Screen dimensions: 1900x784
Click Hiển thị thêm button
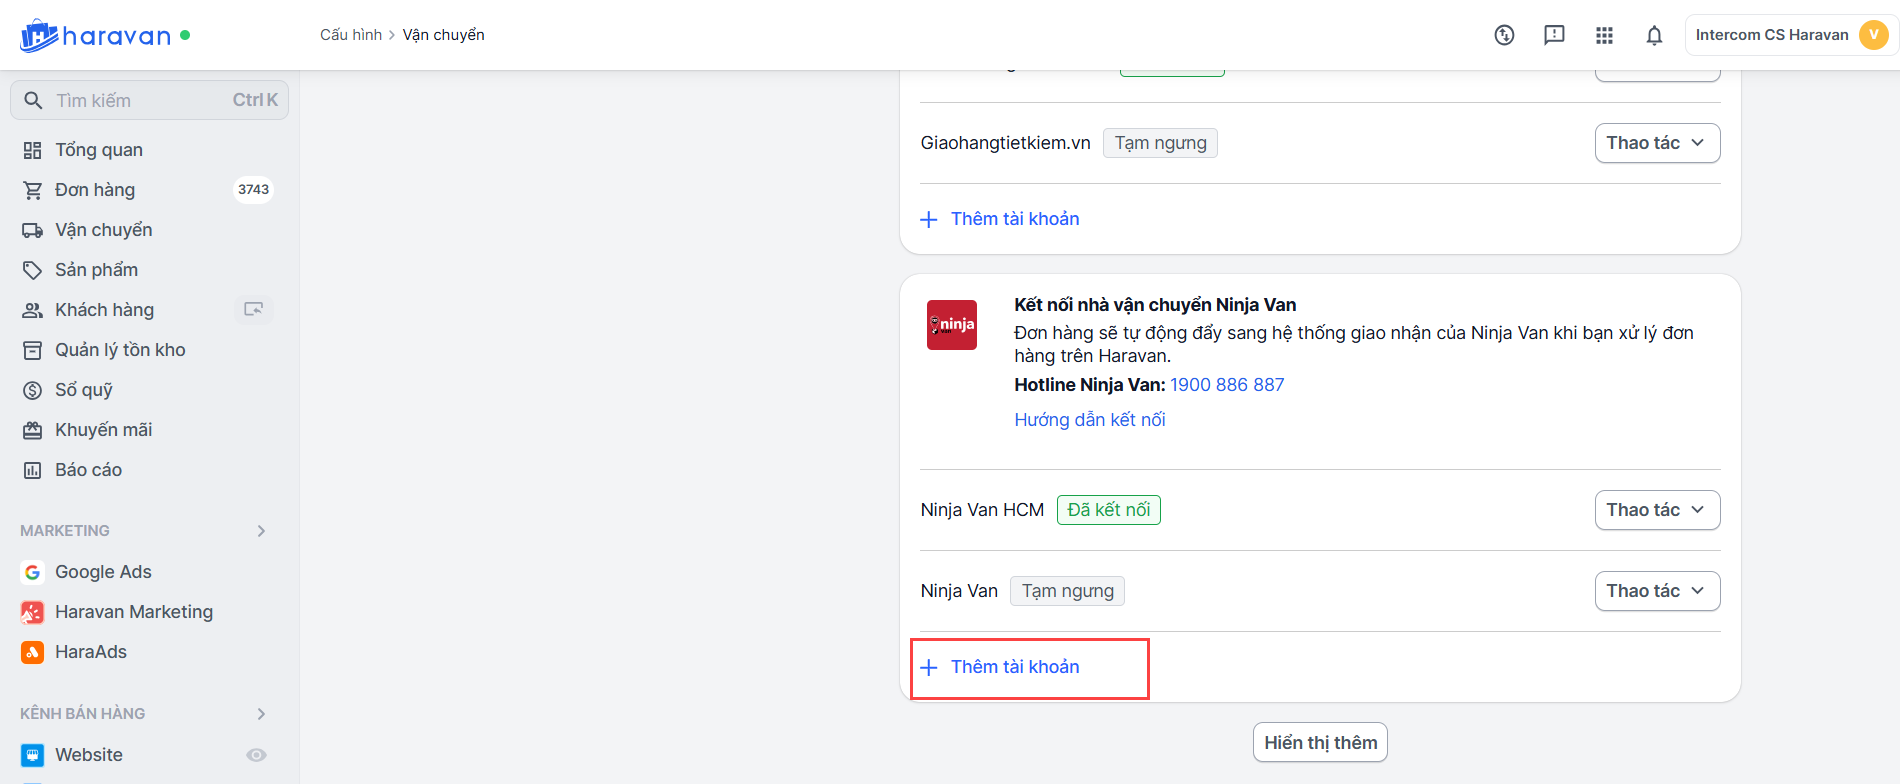(1320, 743)
